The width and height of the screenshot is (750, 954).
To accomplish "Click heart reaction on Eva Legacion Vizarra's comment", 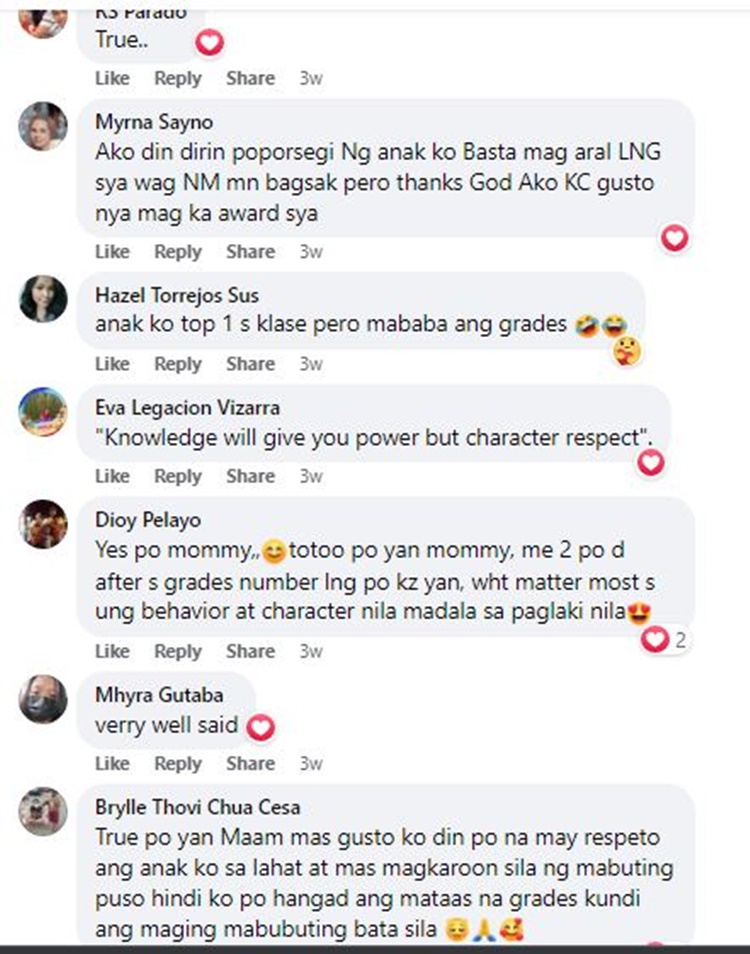I will [x=651, y=463].
